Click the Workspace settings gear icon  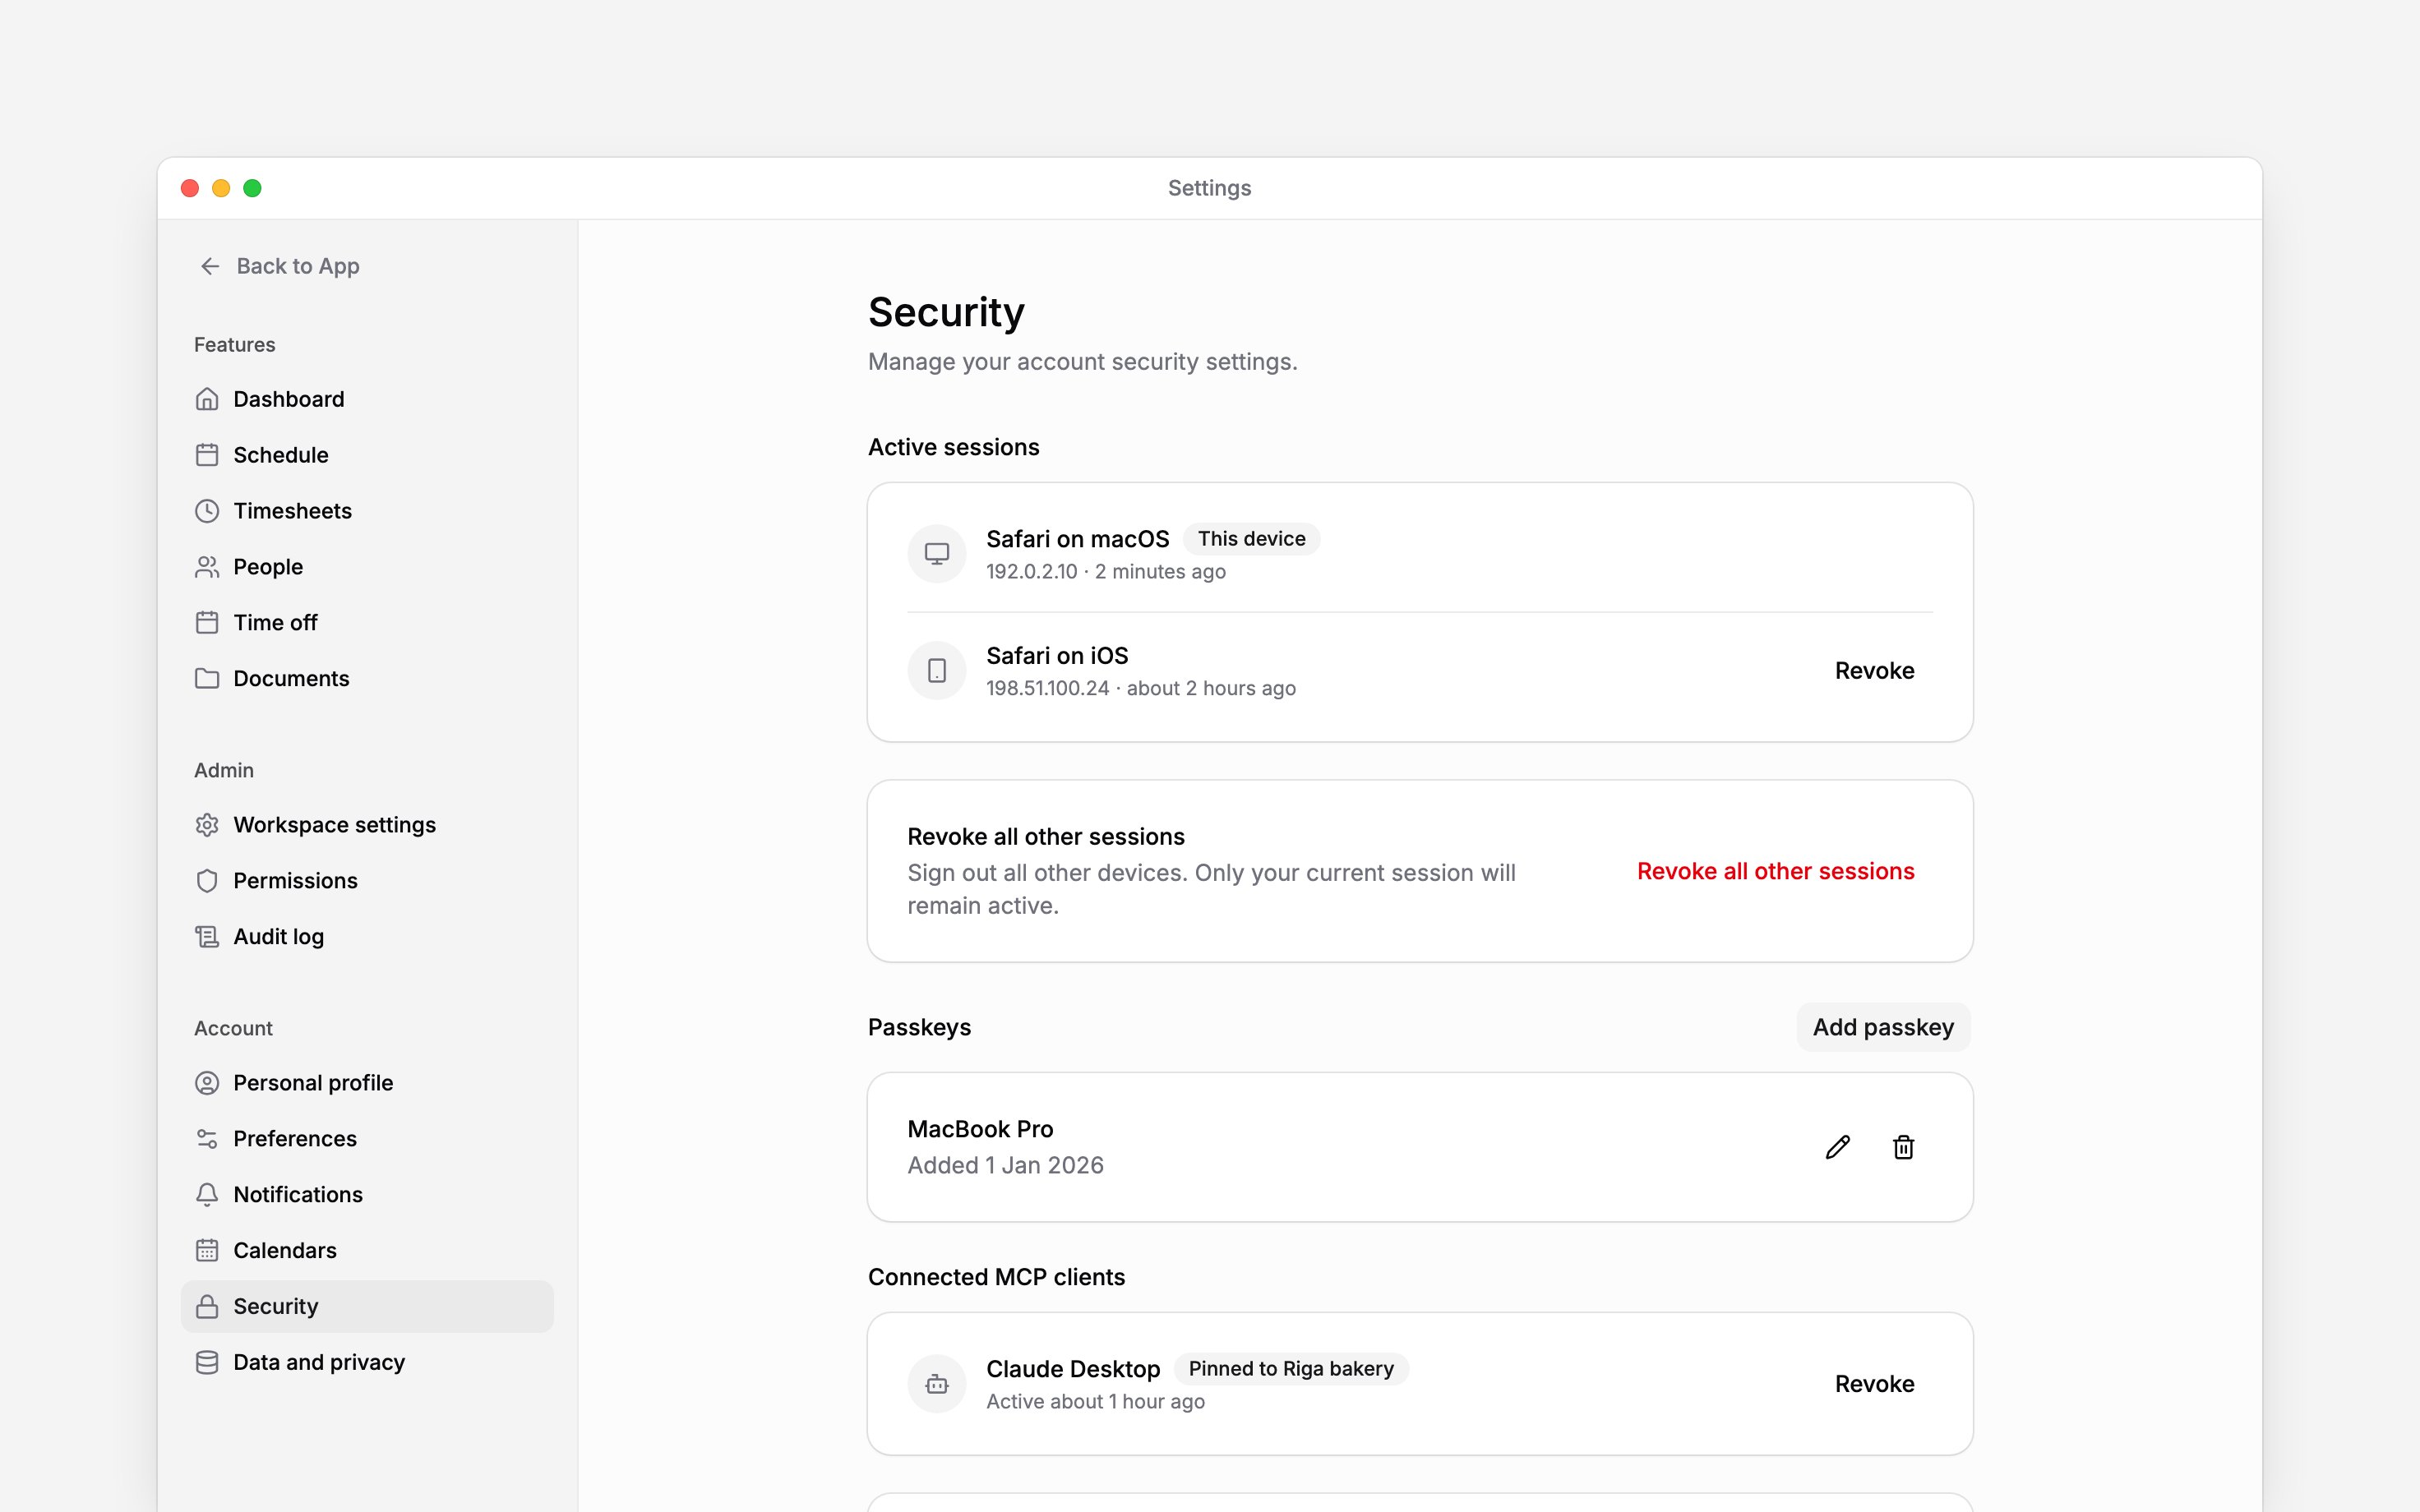point(207,825)
